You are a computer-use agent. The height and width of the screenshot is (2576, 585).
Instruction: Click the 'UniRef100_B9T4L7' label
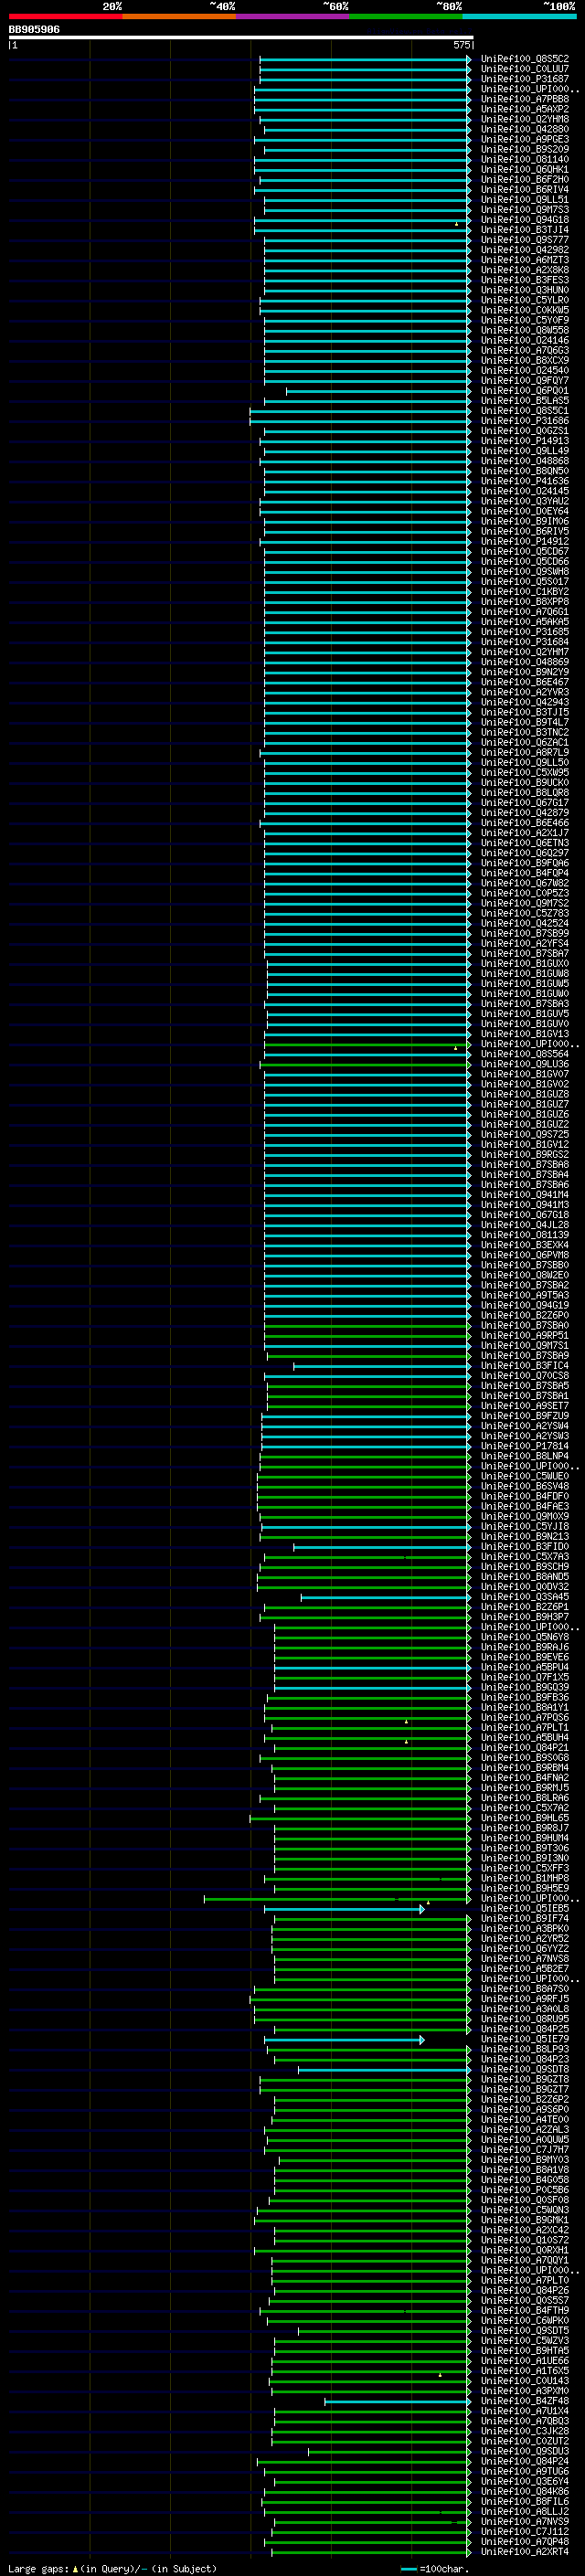525,722
